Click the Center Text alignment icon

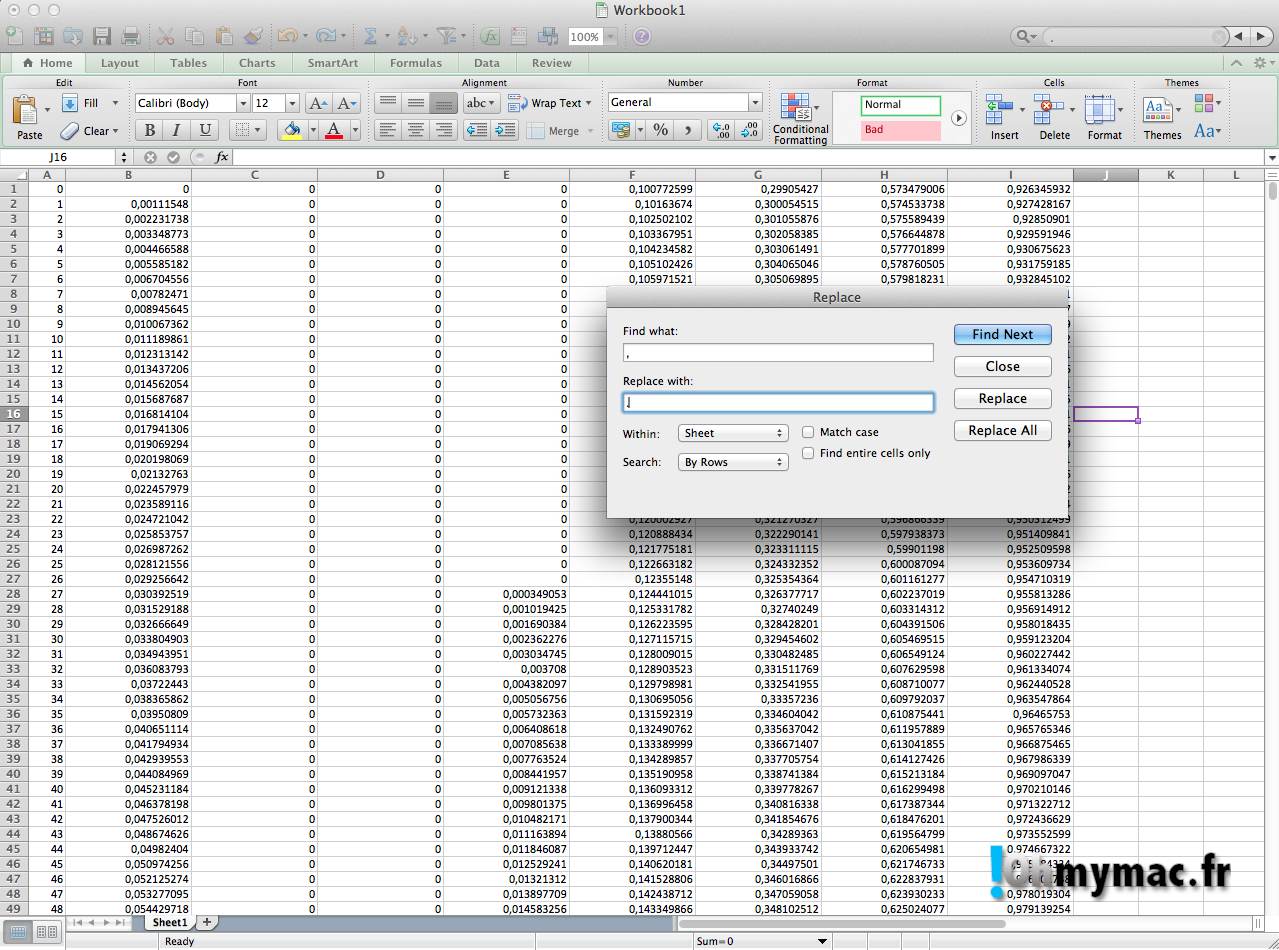tap(416, 130)
